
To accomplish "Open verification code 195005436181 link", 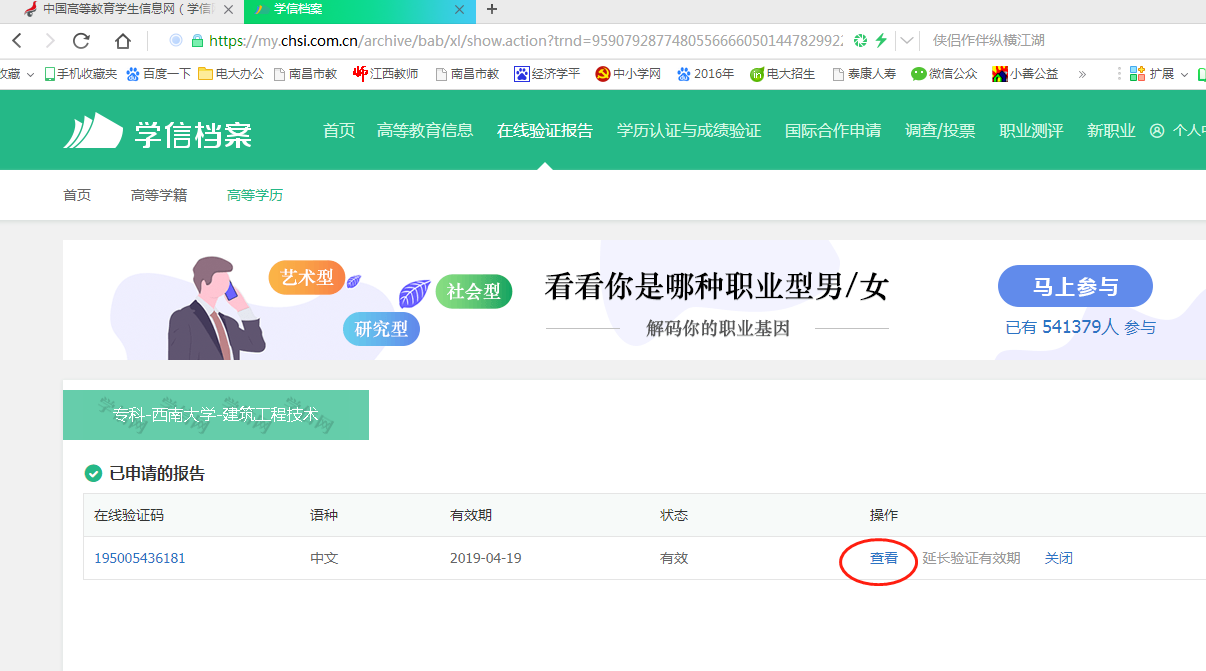I will pos(140,558).
